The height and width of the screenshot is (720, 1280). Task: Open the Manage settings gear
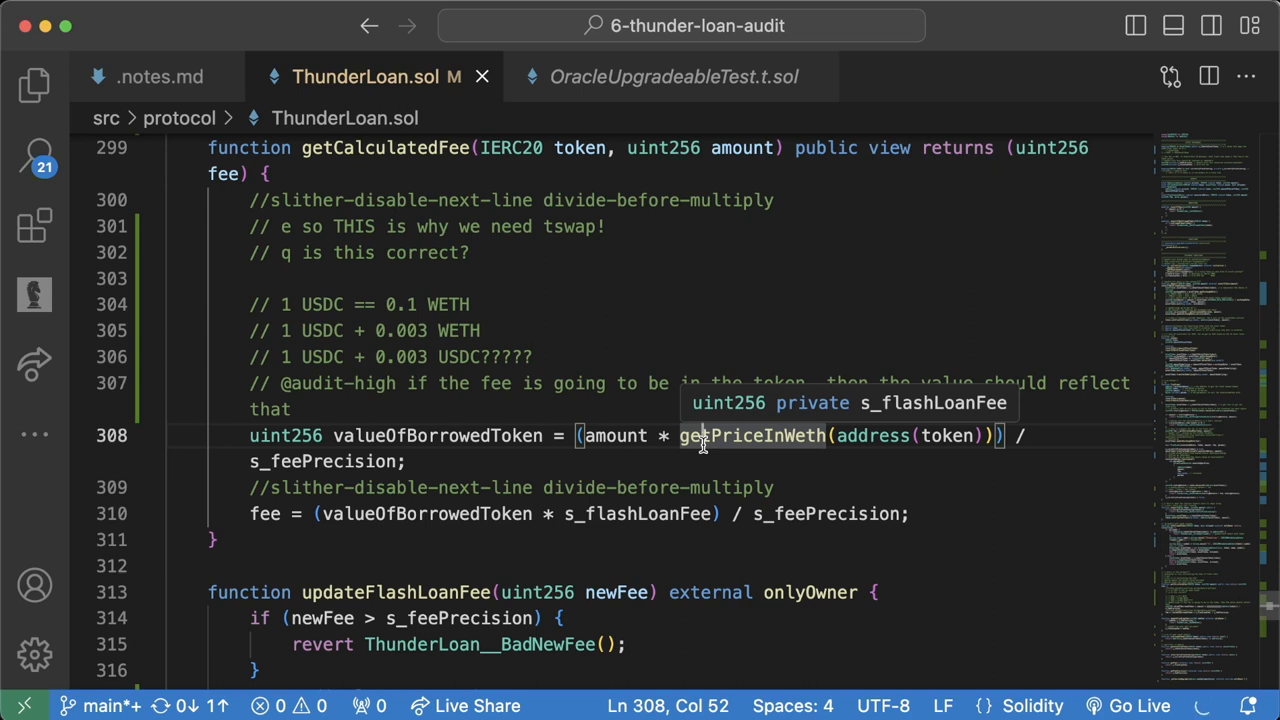point(34,653)
